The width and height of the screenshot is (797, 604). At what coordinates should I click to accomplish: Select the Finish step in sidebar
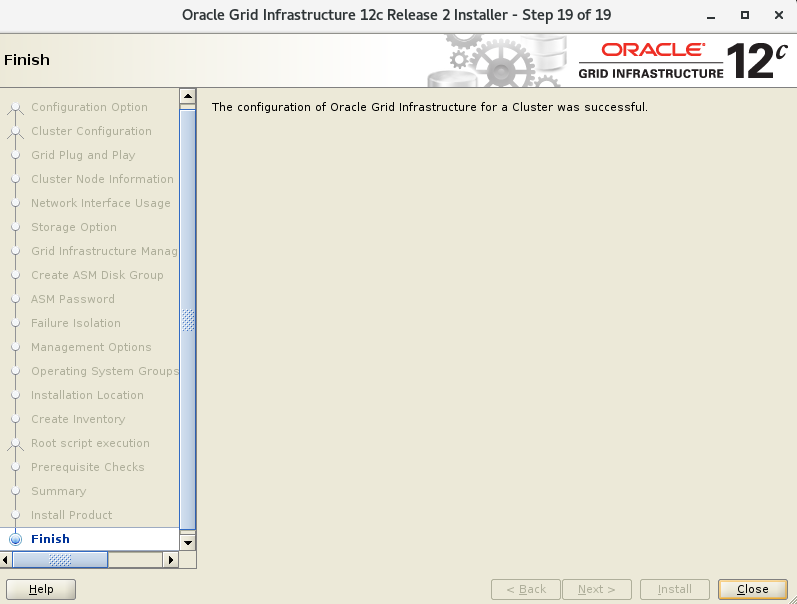tap(50, 539)
